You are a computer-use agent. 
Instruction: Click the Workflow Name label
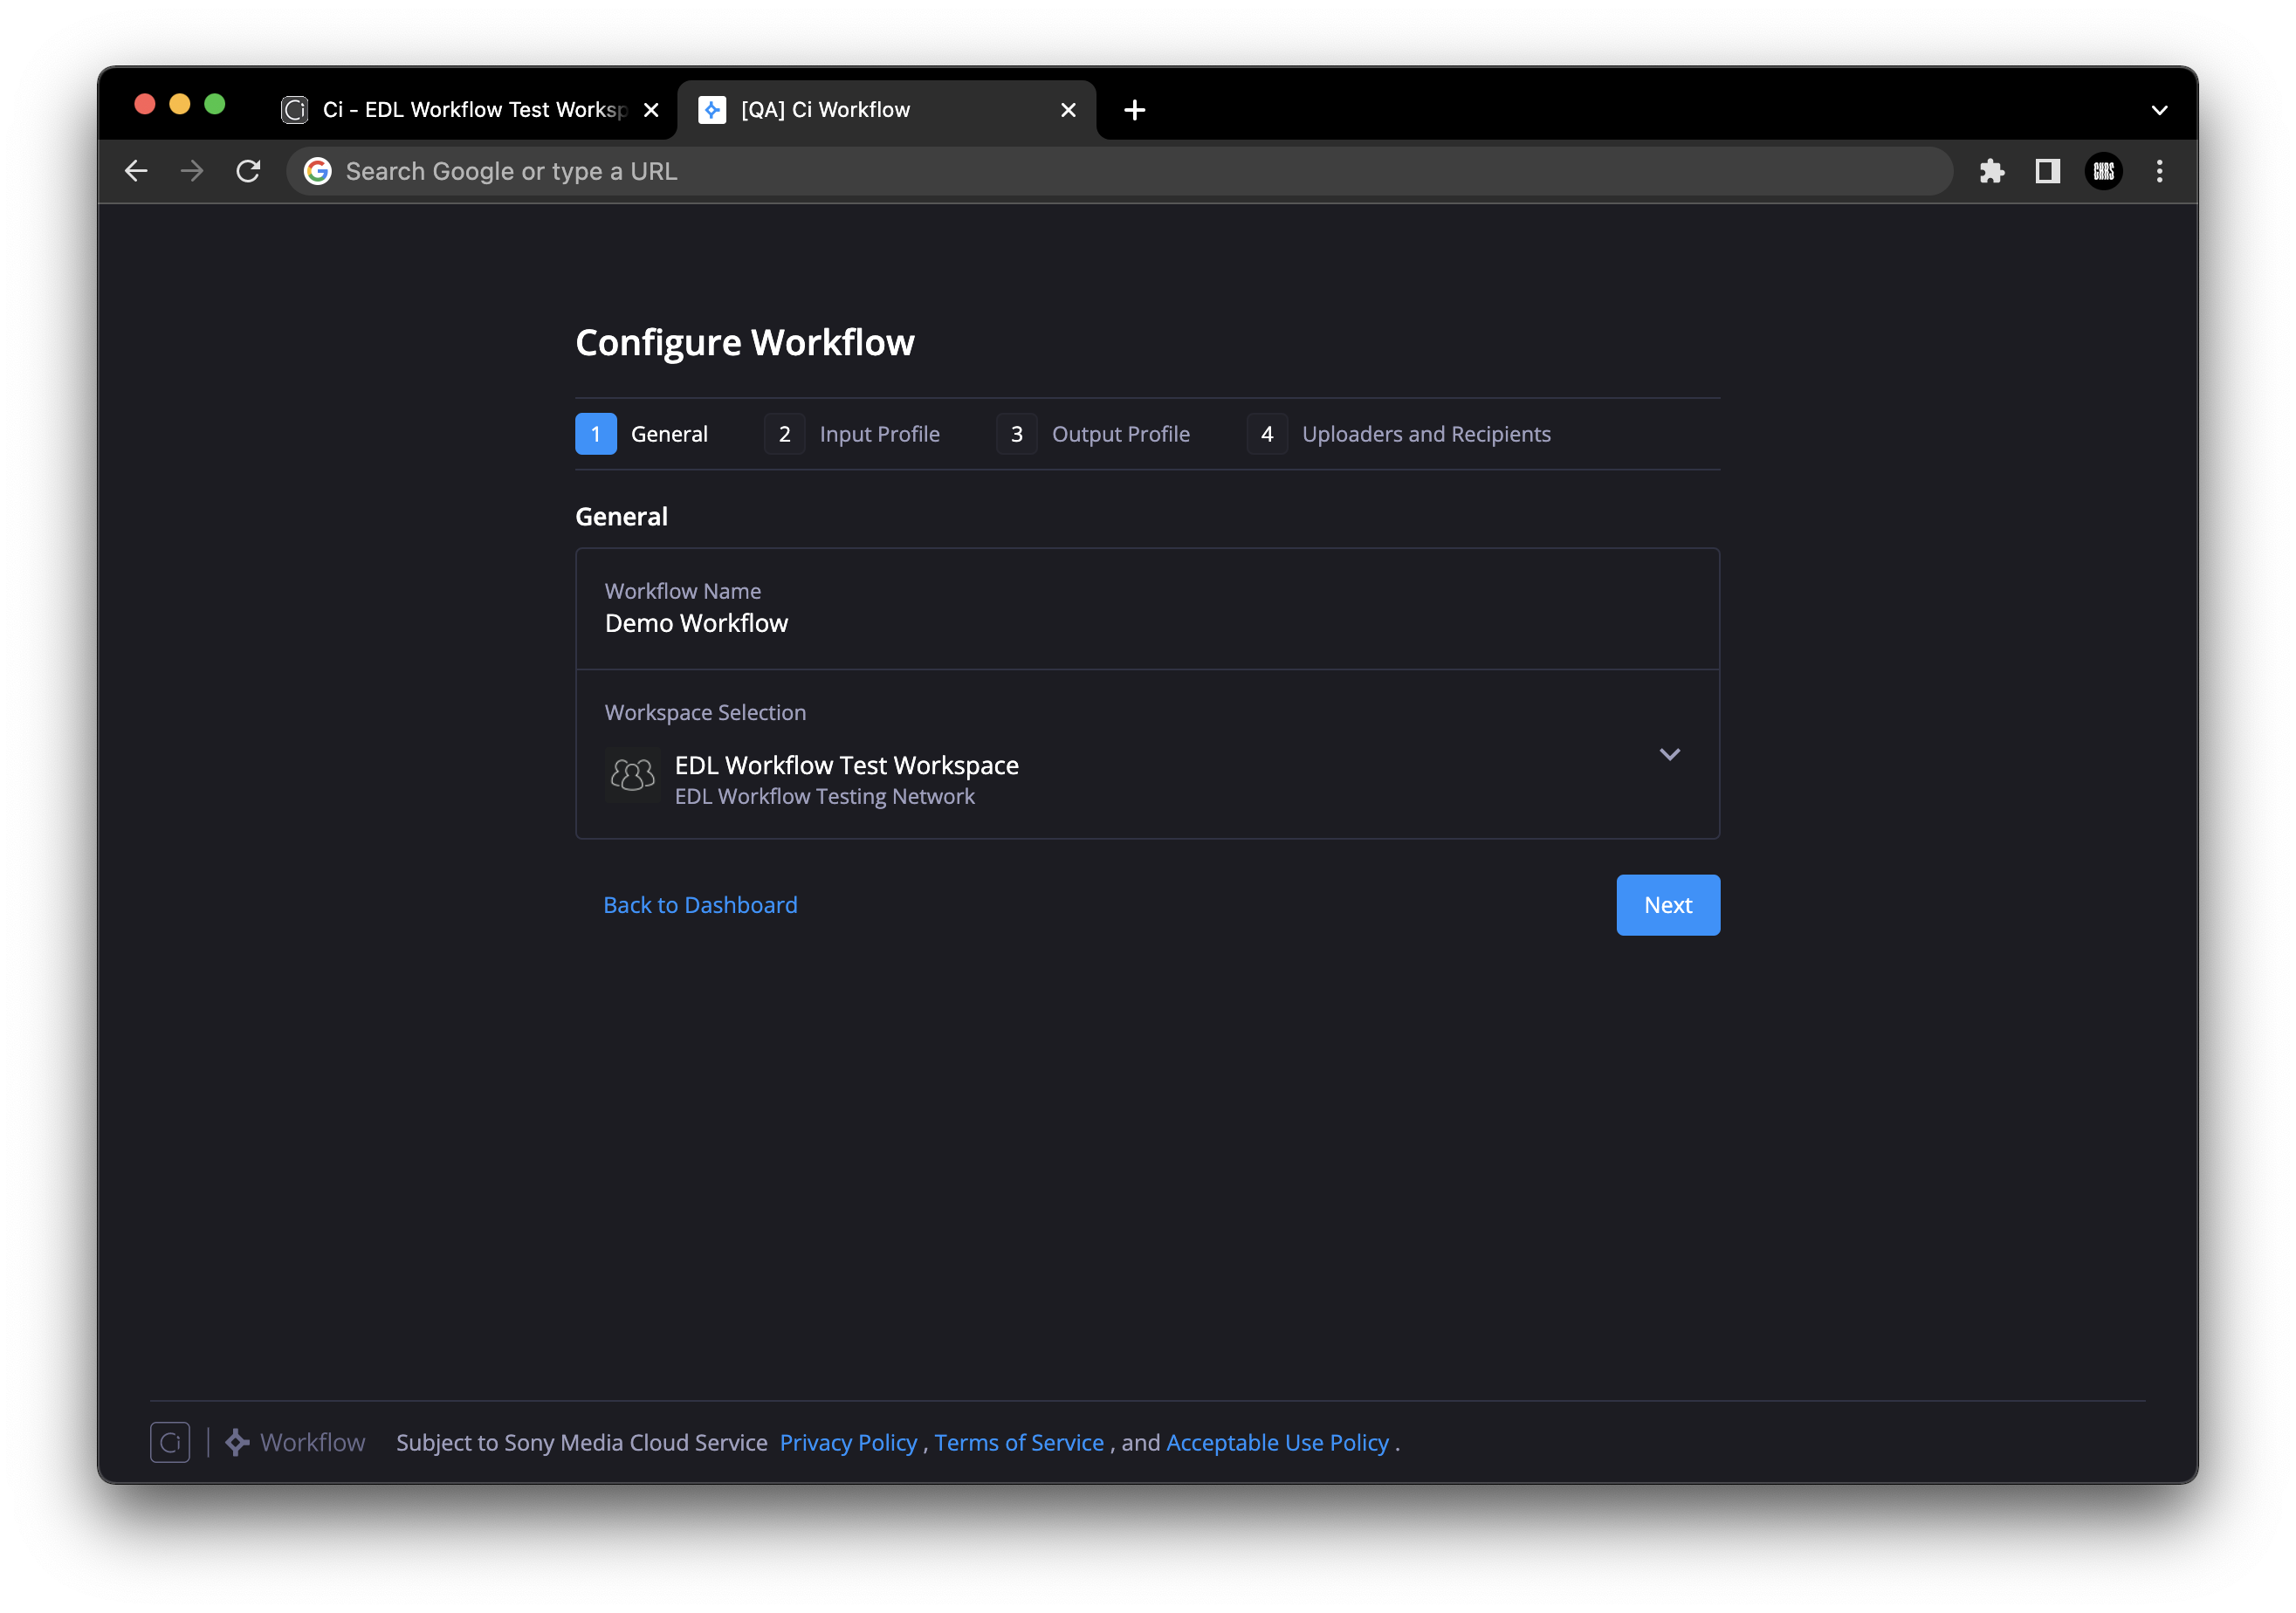pyautogui.click(x=682, y=591)
